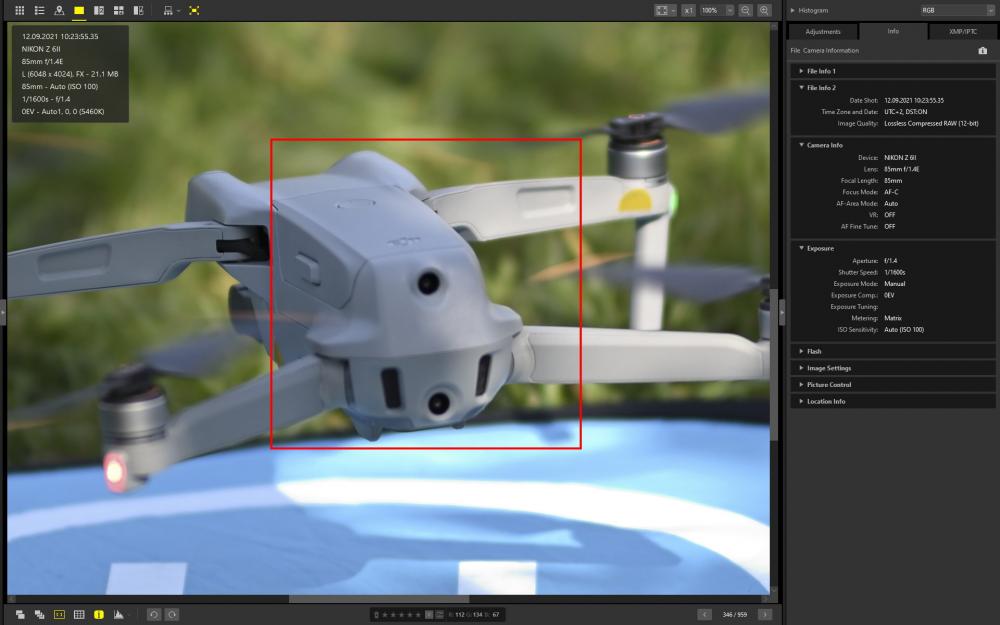This screenshot has width=1000, height=625.
Task: Click the horizontal scrollbar below the image
Action: click(x=379, y=599)
